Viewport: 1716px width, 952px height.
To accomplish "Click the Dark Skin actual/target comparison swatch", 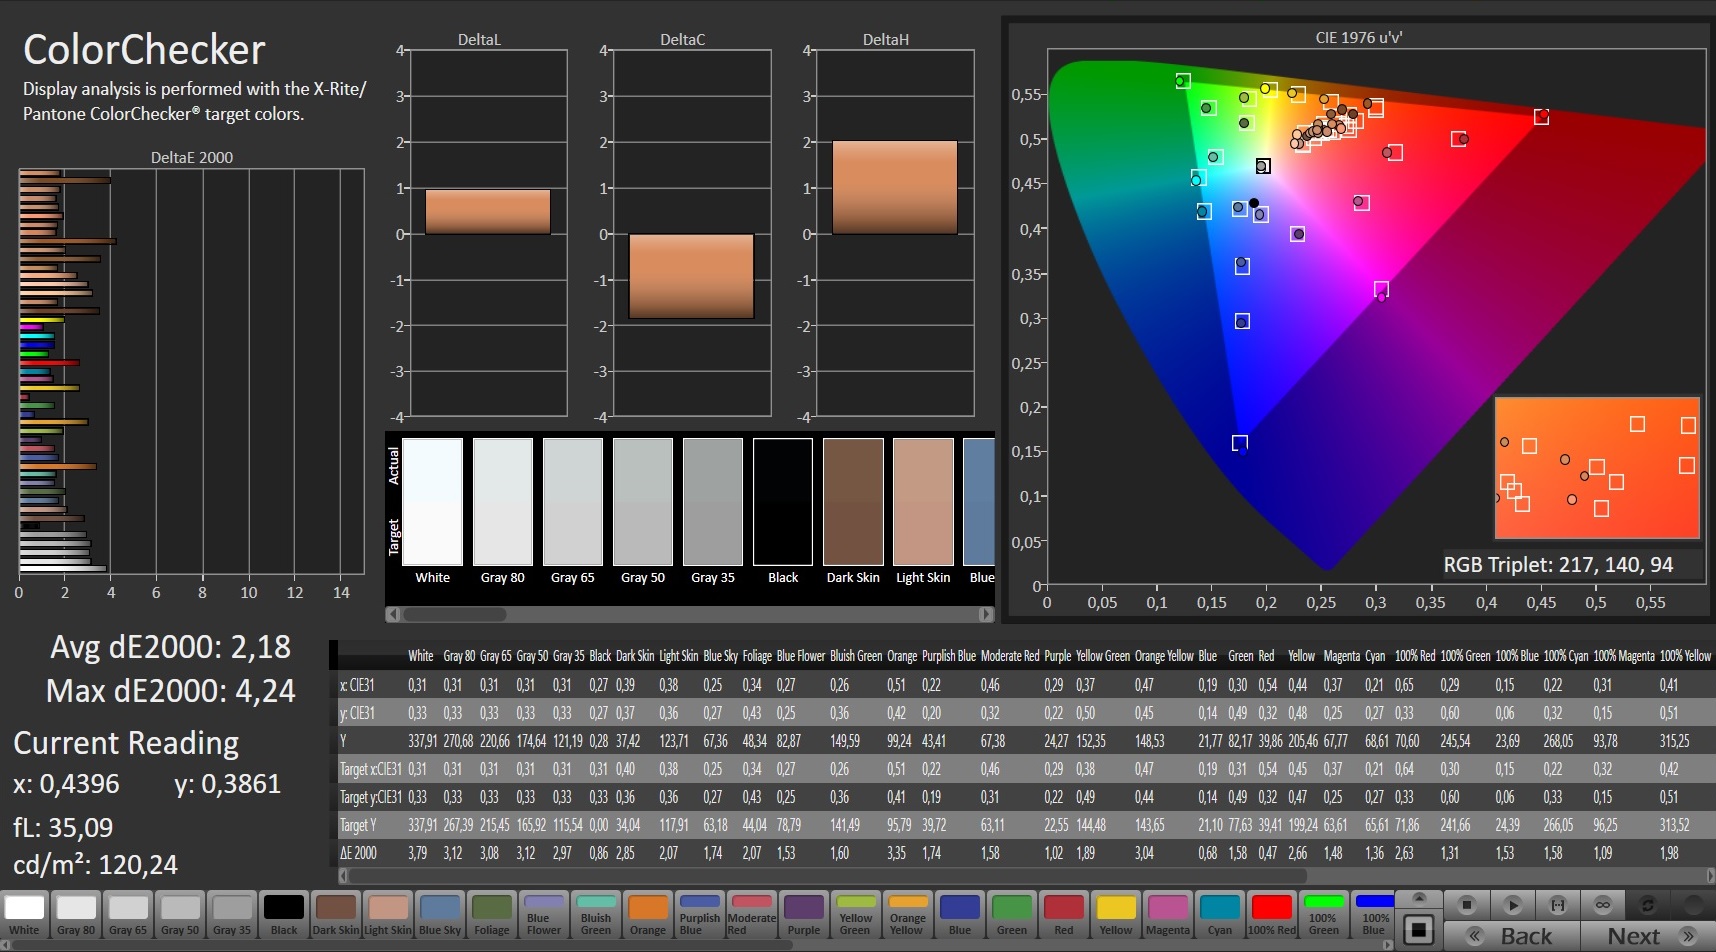I will point(853,502).
